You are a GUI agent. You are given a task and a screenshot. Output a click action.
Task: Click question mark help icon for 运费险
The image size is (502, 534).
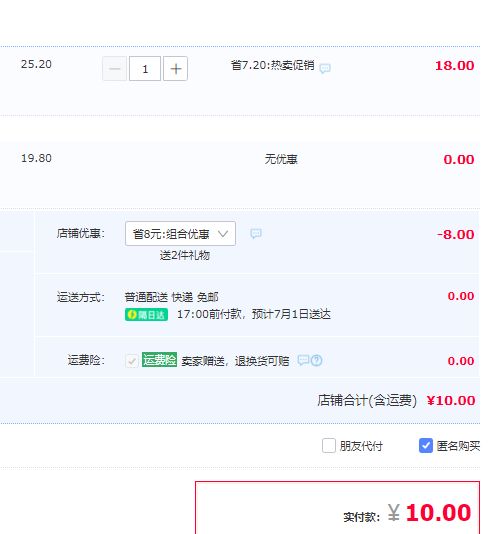point(317,360)
